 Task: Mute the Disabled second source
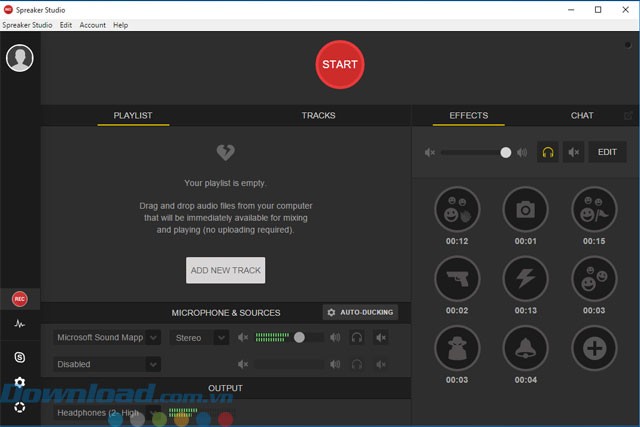381,364
